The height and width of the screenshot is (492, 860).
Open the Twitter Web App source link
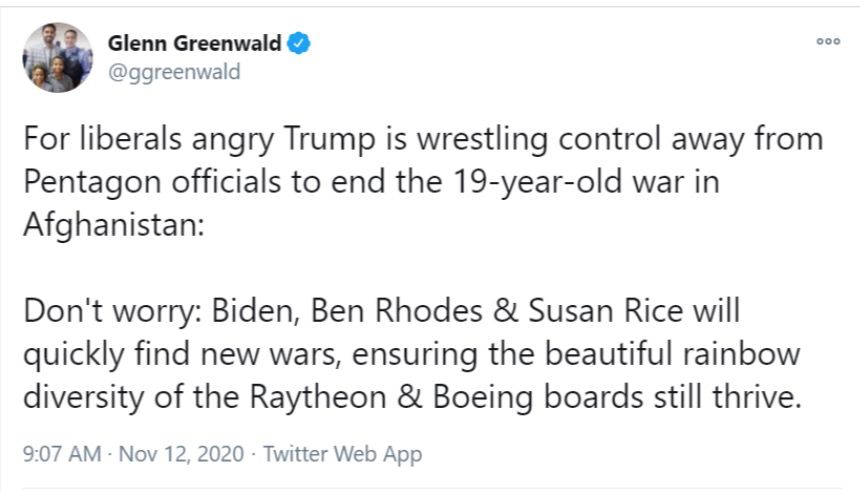[x=343, y=454]
